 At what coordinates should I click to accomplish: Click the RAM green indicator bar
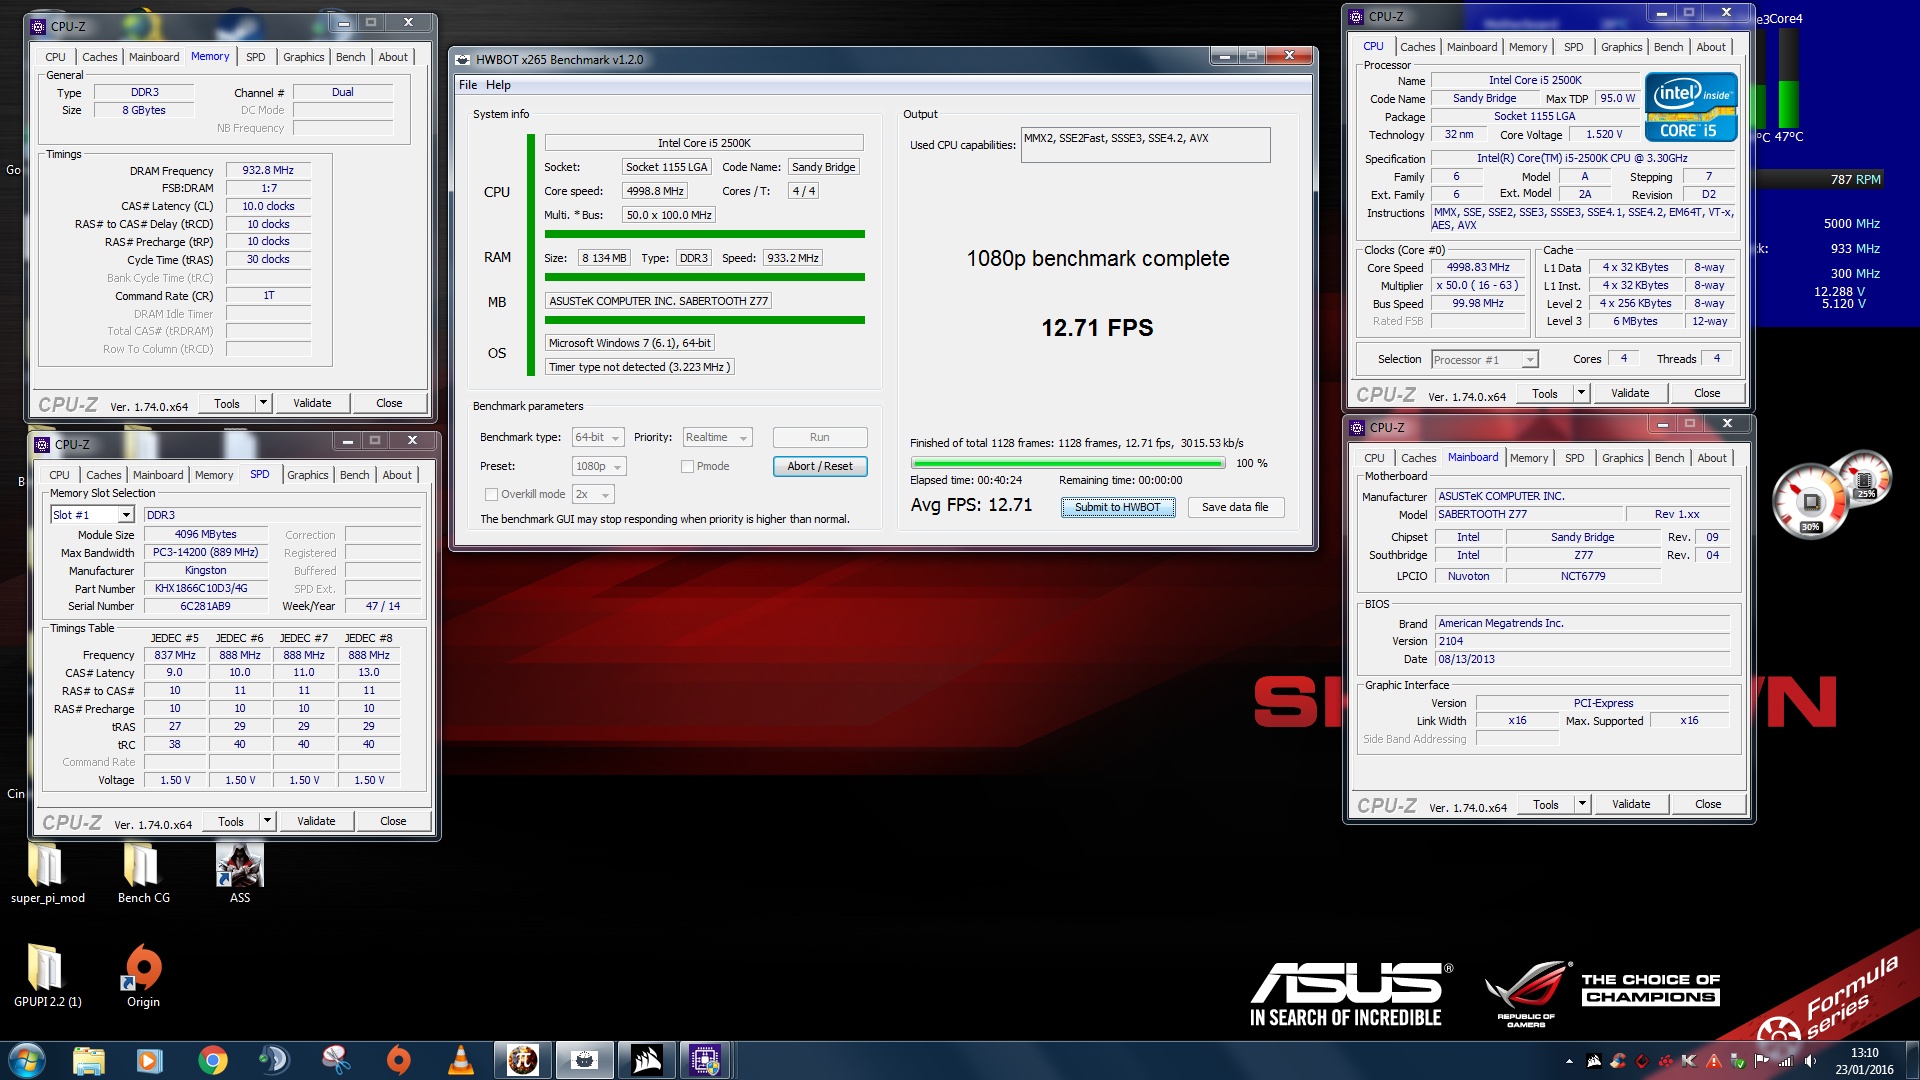705,277
